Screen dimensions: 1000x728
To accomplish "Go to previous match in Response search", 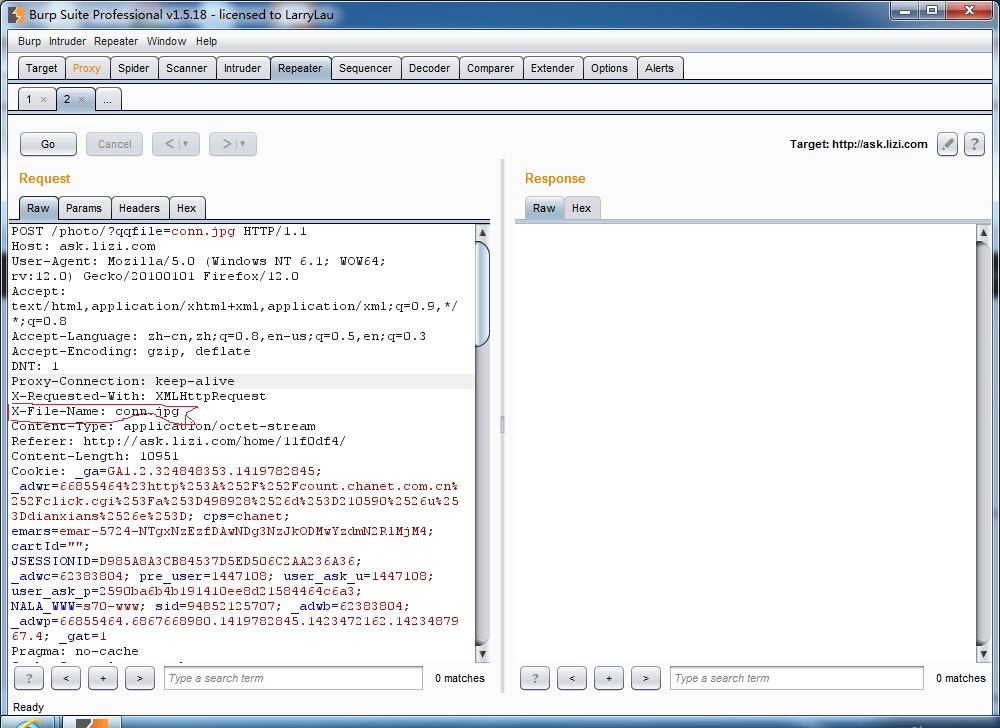I will click(572, 678).
